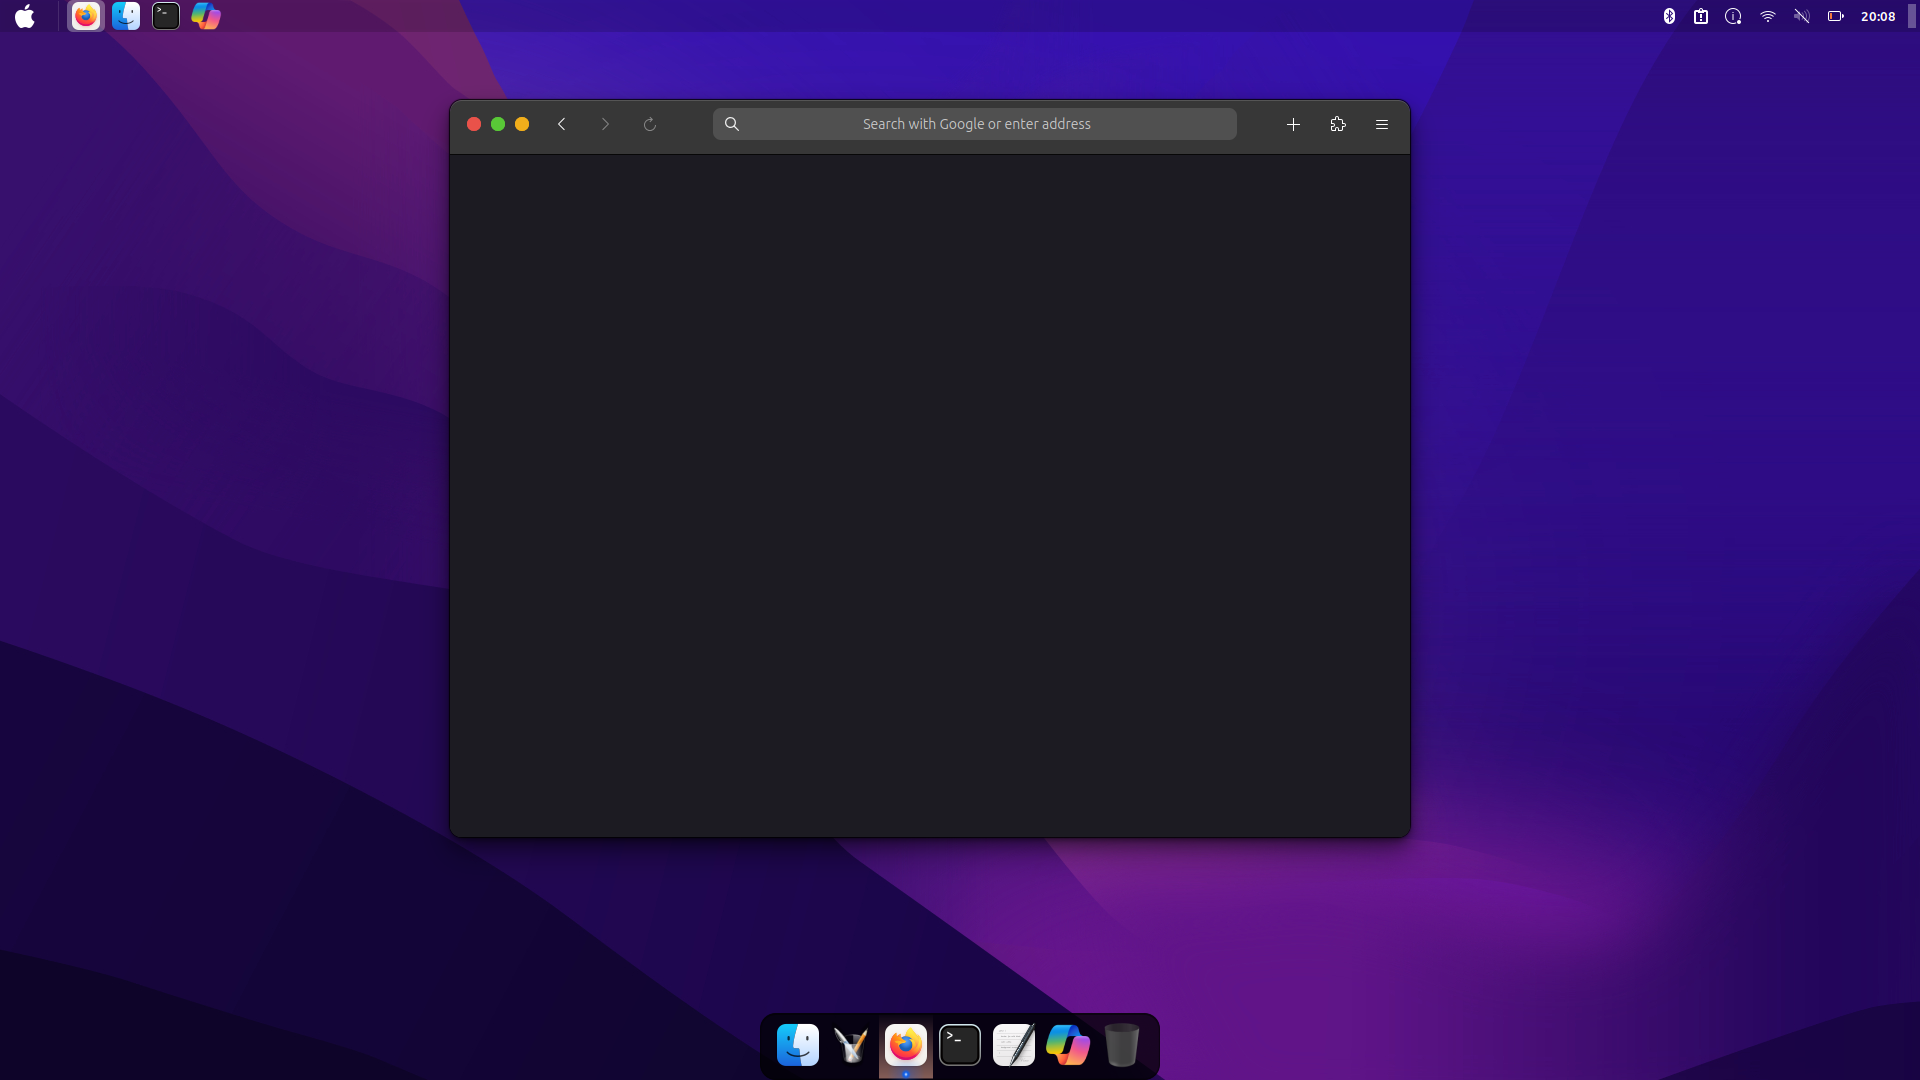Open a new tab with plus icon
Screen dimensions: 1920x1080
[x=1293, y=124]
